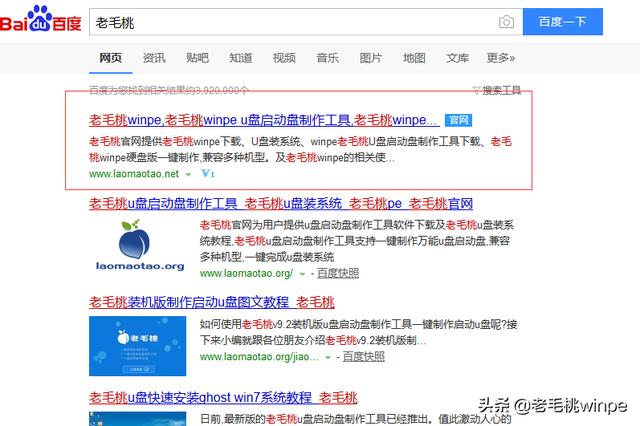Open 百度快照 under laomaotao.org/ result
The width and height of the screenshot is (640, 426).
[338, 273]
